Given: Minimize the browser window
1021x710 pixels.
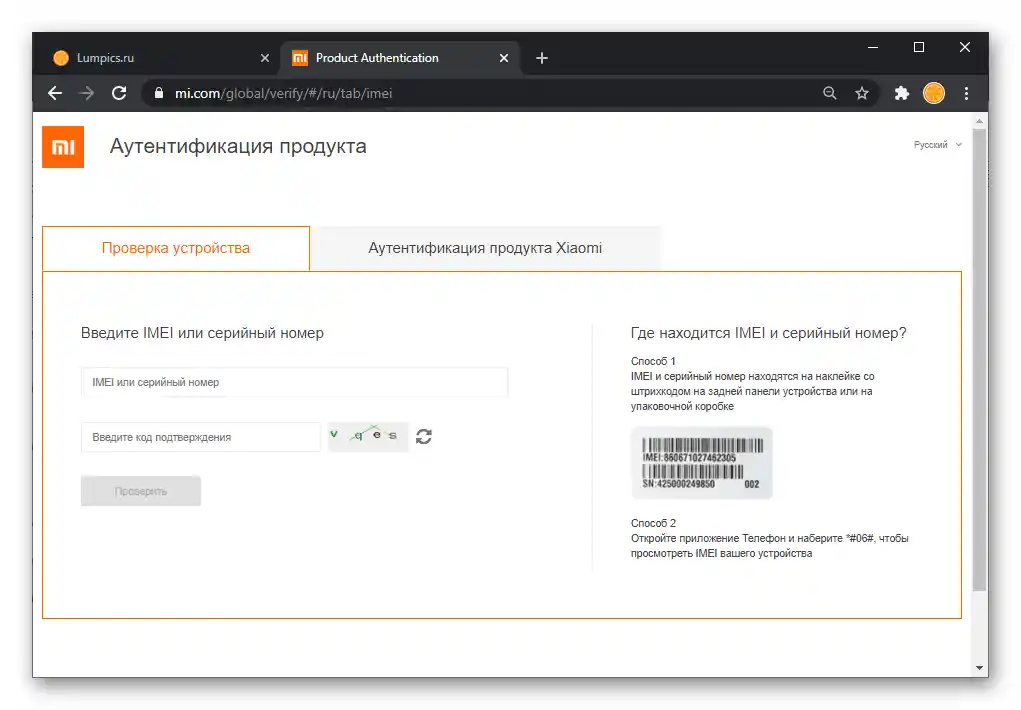Looking at the screenshot, I should tap(873, 48).
